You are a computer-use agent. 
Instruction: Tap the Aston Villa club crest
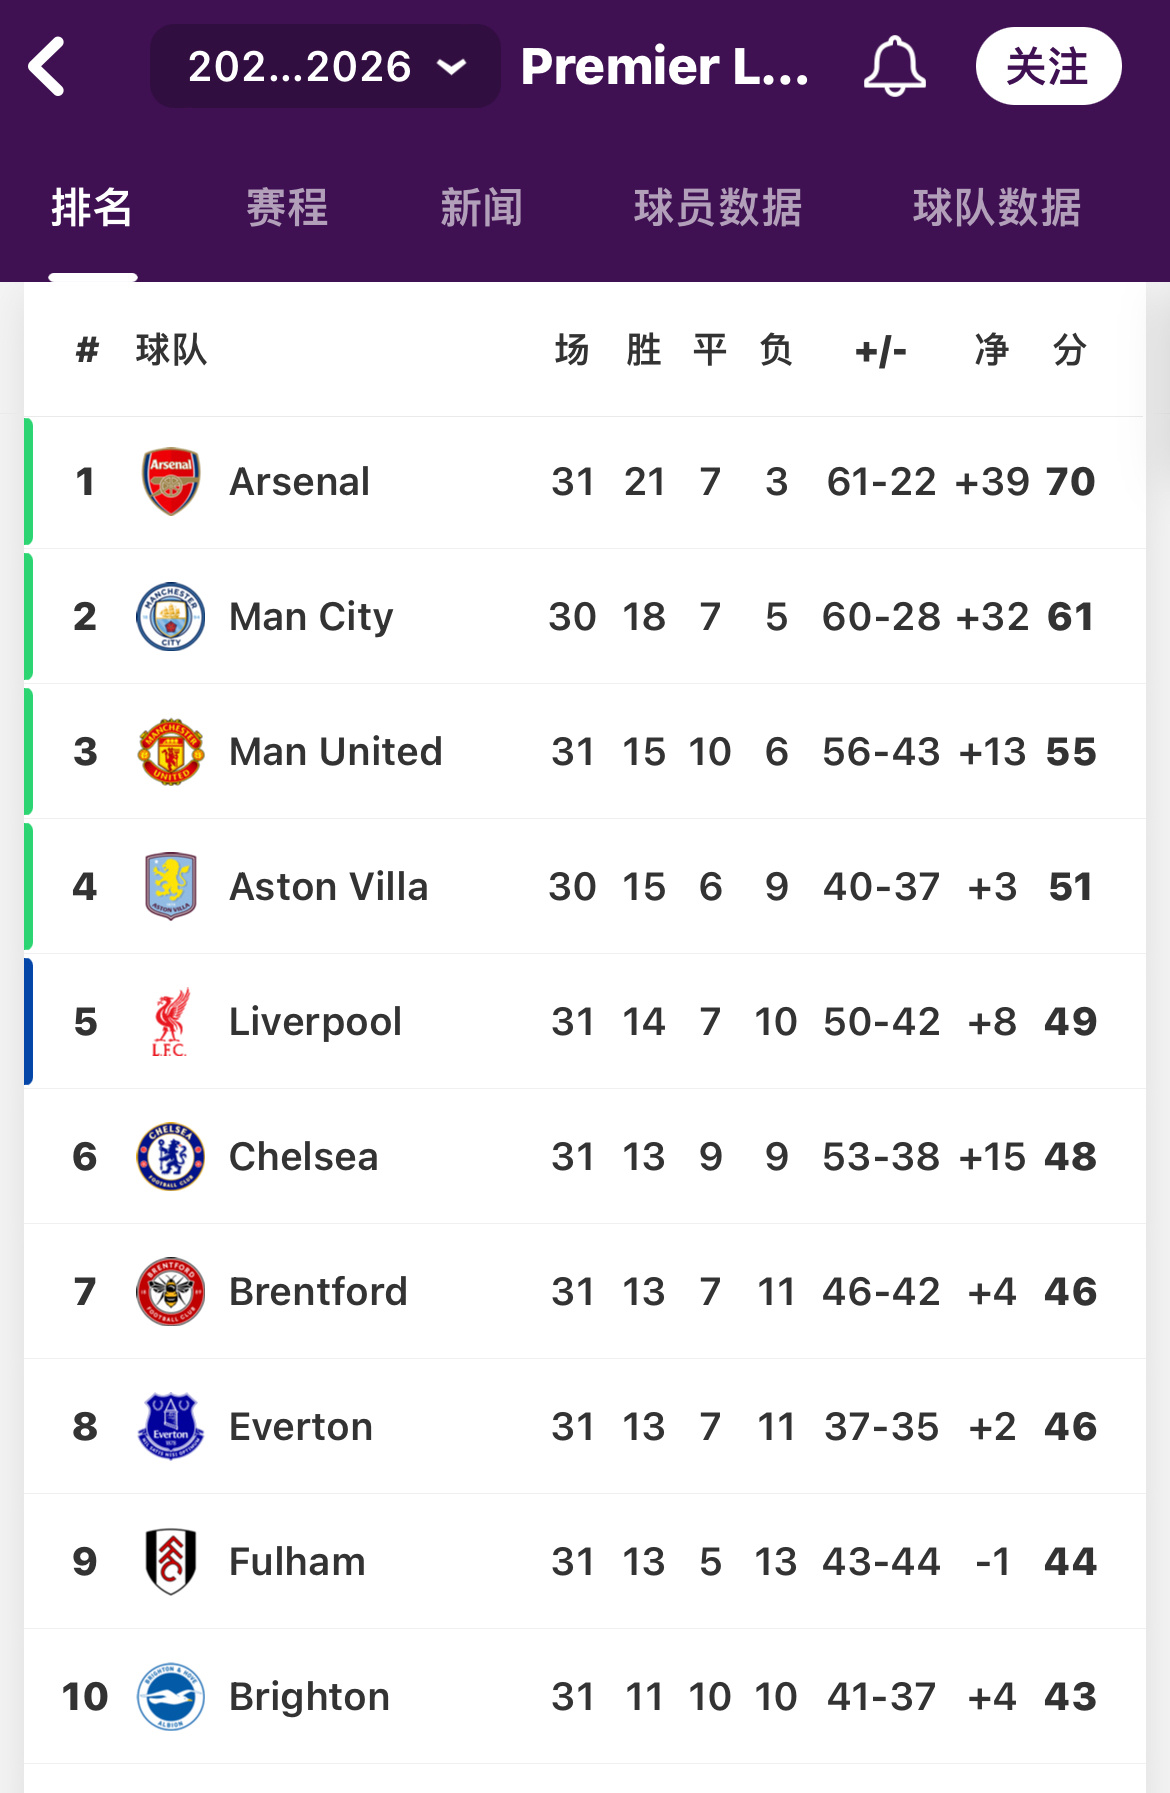171,887
